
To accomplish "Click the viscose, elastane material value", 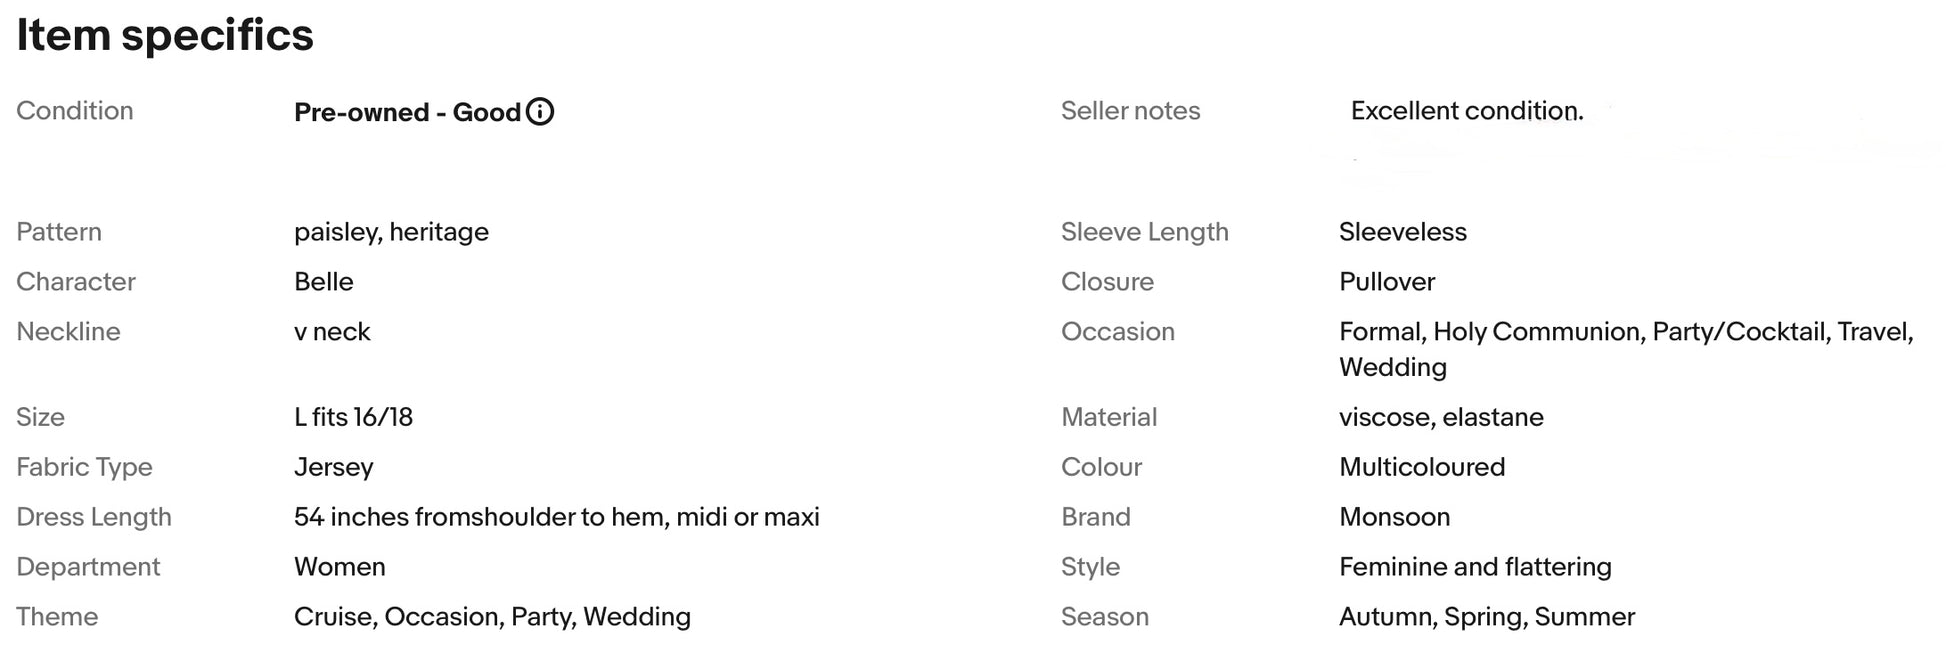I will coord(1441,417).
